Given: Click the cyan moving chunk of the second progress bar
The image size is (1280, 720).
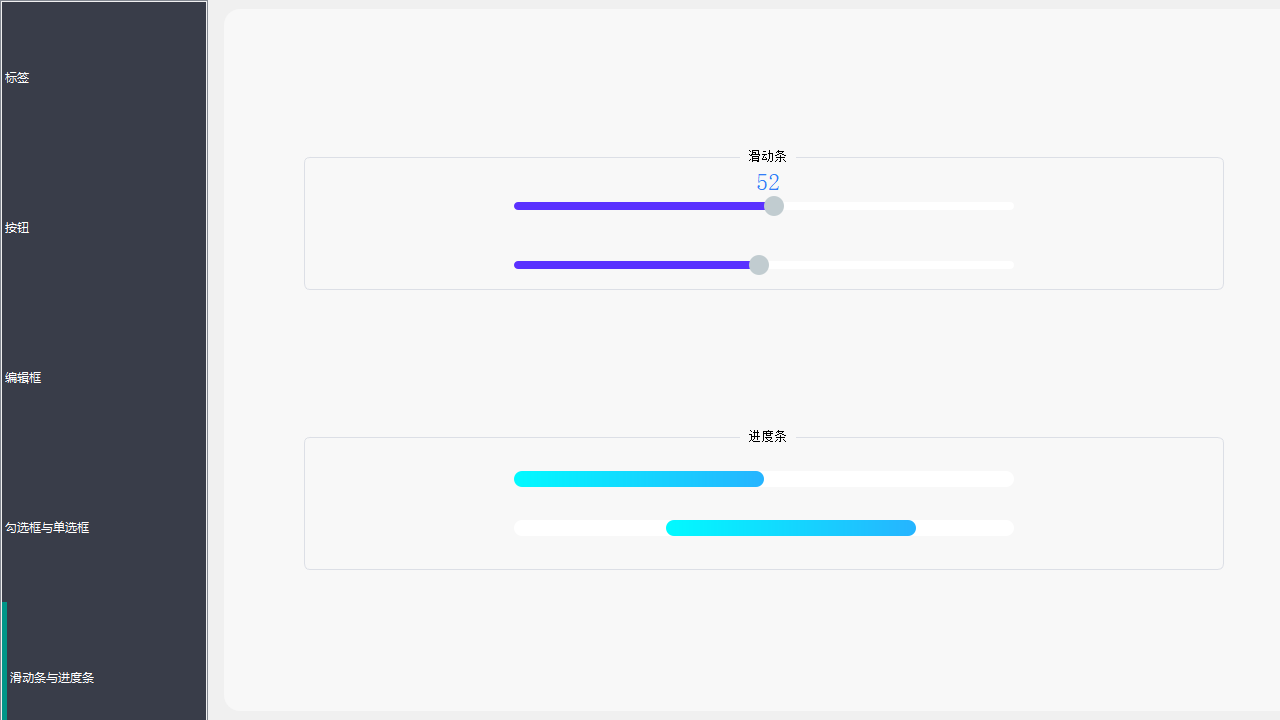Looking at the screenshot, I should point(791,528).
